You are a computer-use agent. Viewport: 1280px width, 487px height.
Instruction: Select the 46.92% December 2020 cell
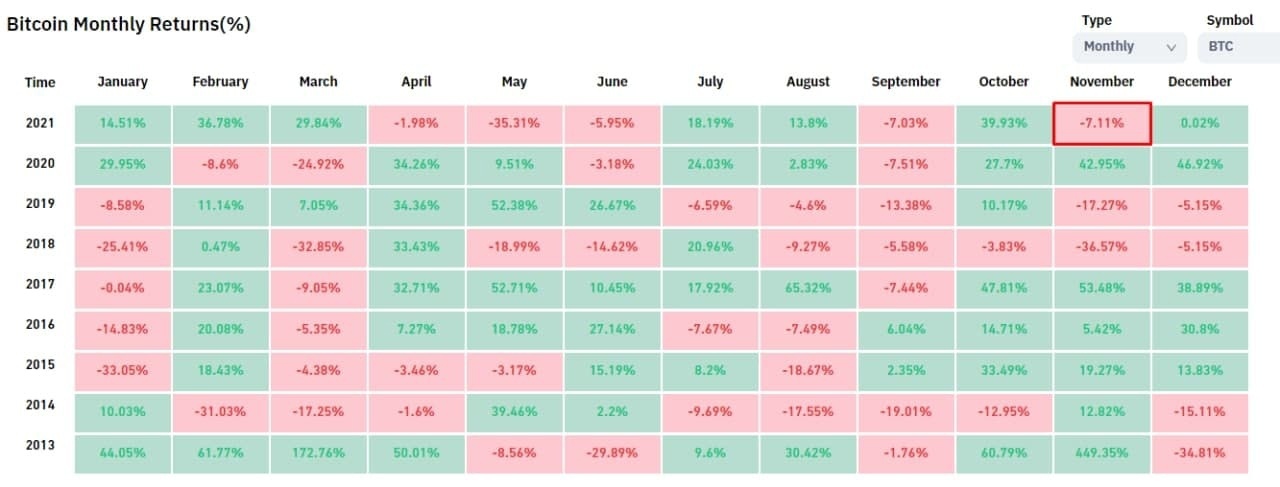coord(1199,165)
